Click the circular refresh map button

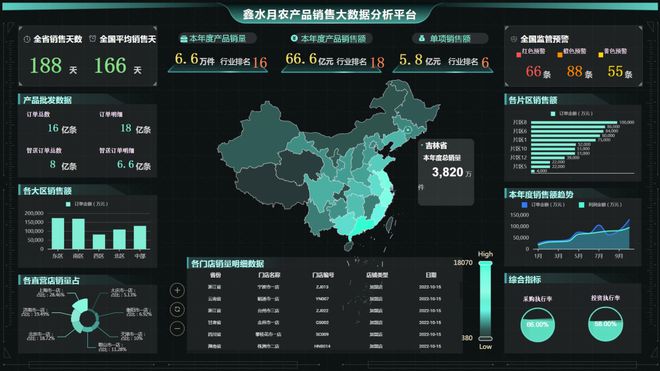pos(177,310)
